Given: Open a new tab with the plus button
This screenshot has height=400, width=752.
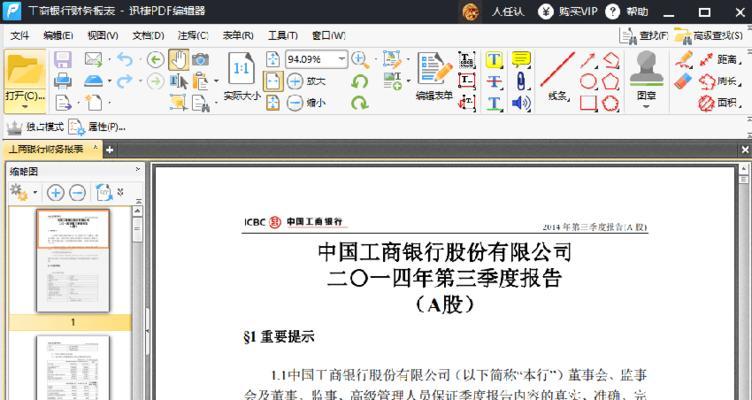Looking at the screenshot, I should [109, 150].
